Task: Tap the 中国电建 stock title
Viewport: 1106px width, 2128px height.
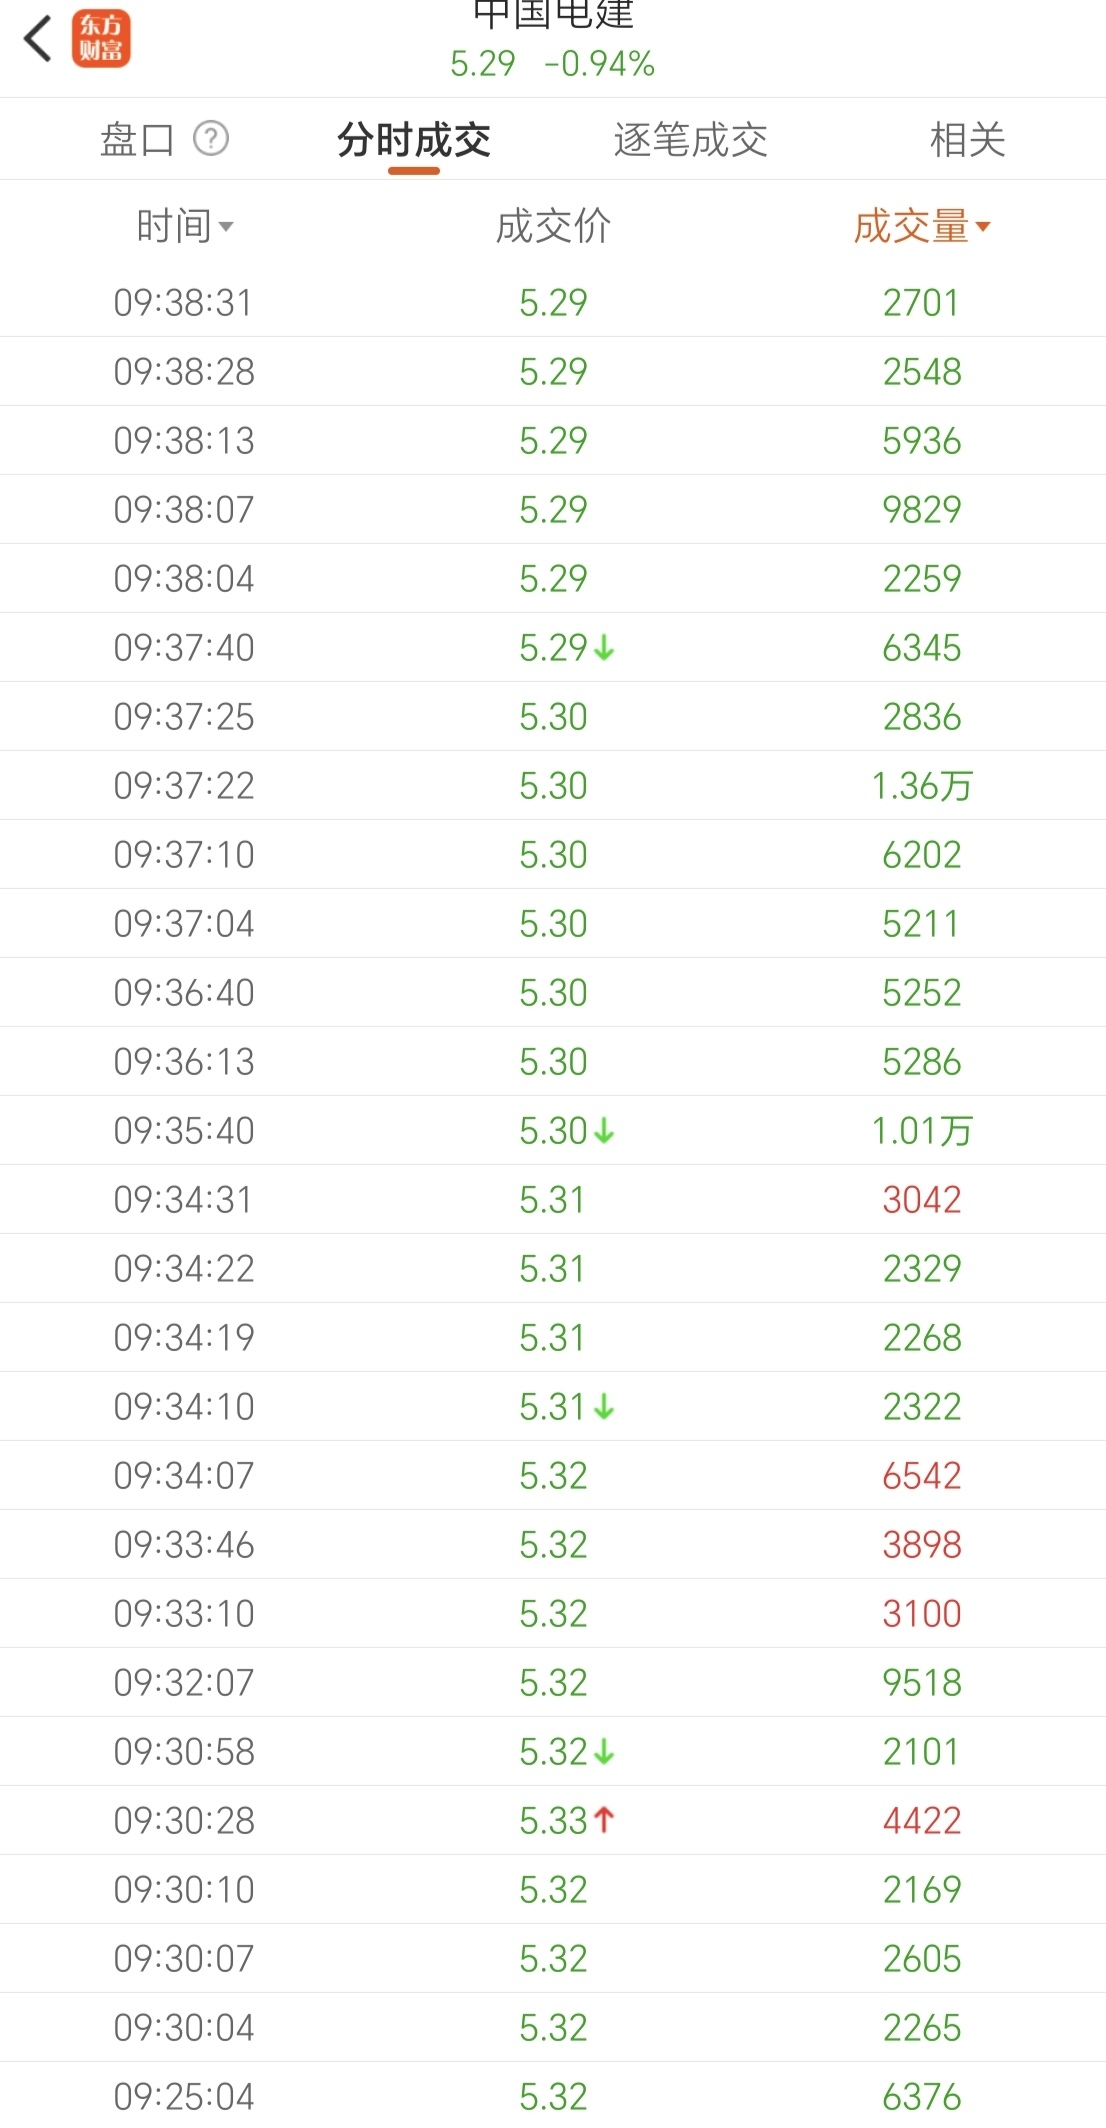Action: coord(553,14)
